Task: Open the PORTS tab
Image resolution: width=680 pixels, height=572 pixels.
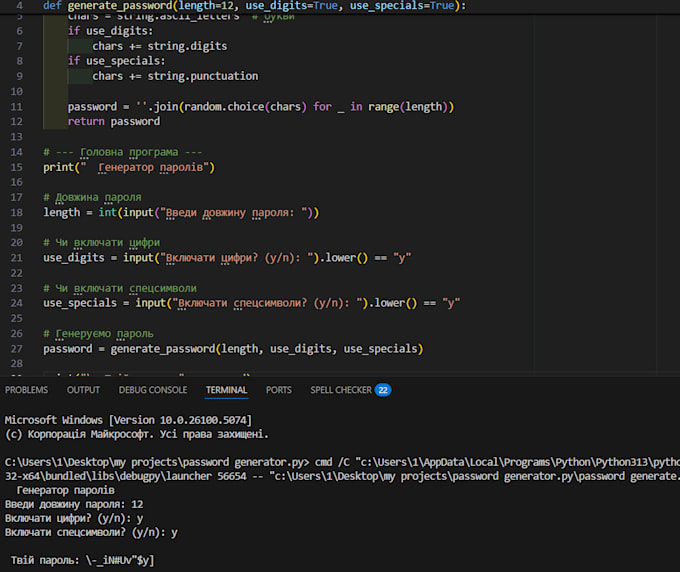Action: coord(278,390)
